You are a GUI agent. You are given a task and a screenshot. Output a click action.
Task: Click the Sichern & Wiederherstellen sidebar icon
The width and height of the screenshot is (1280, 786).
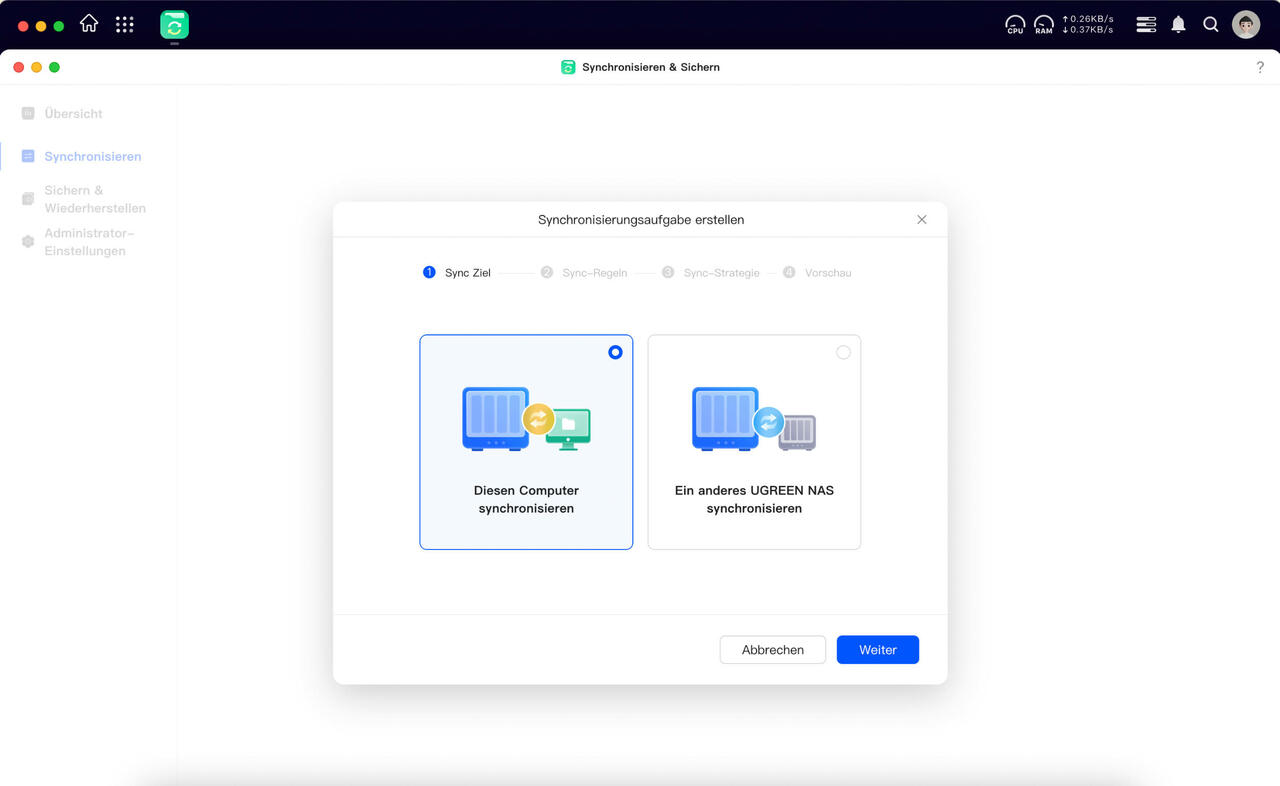point(28,199)
